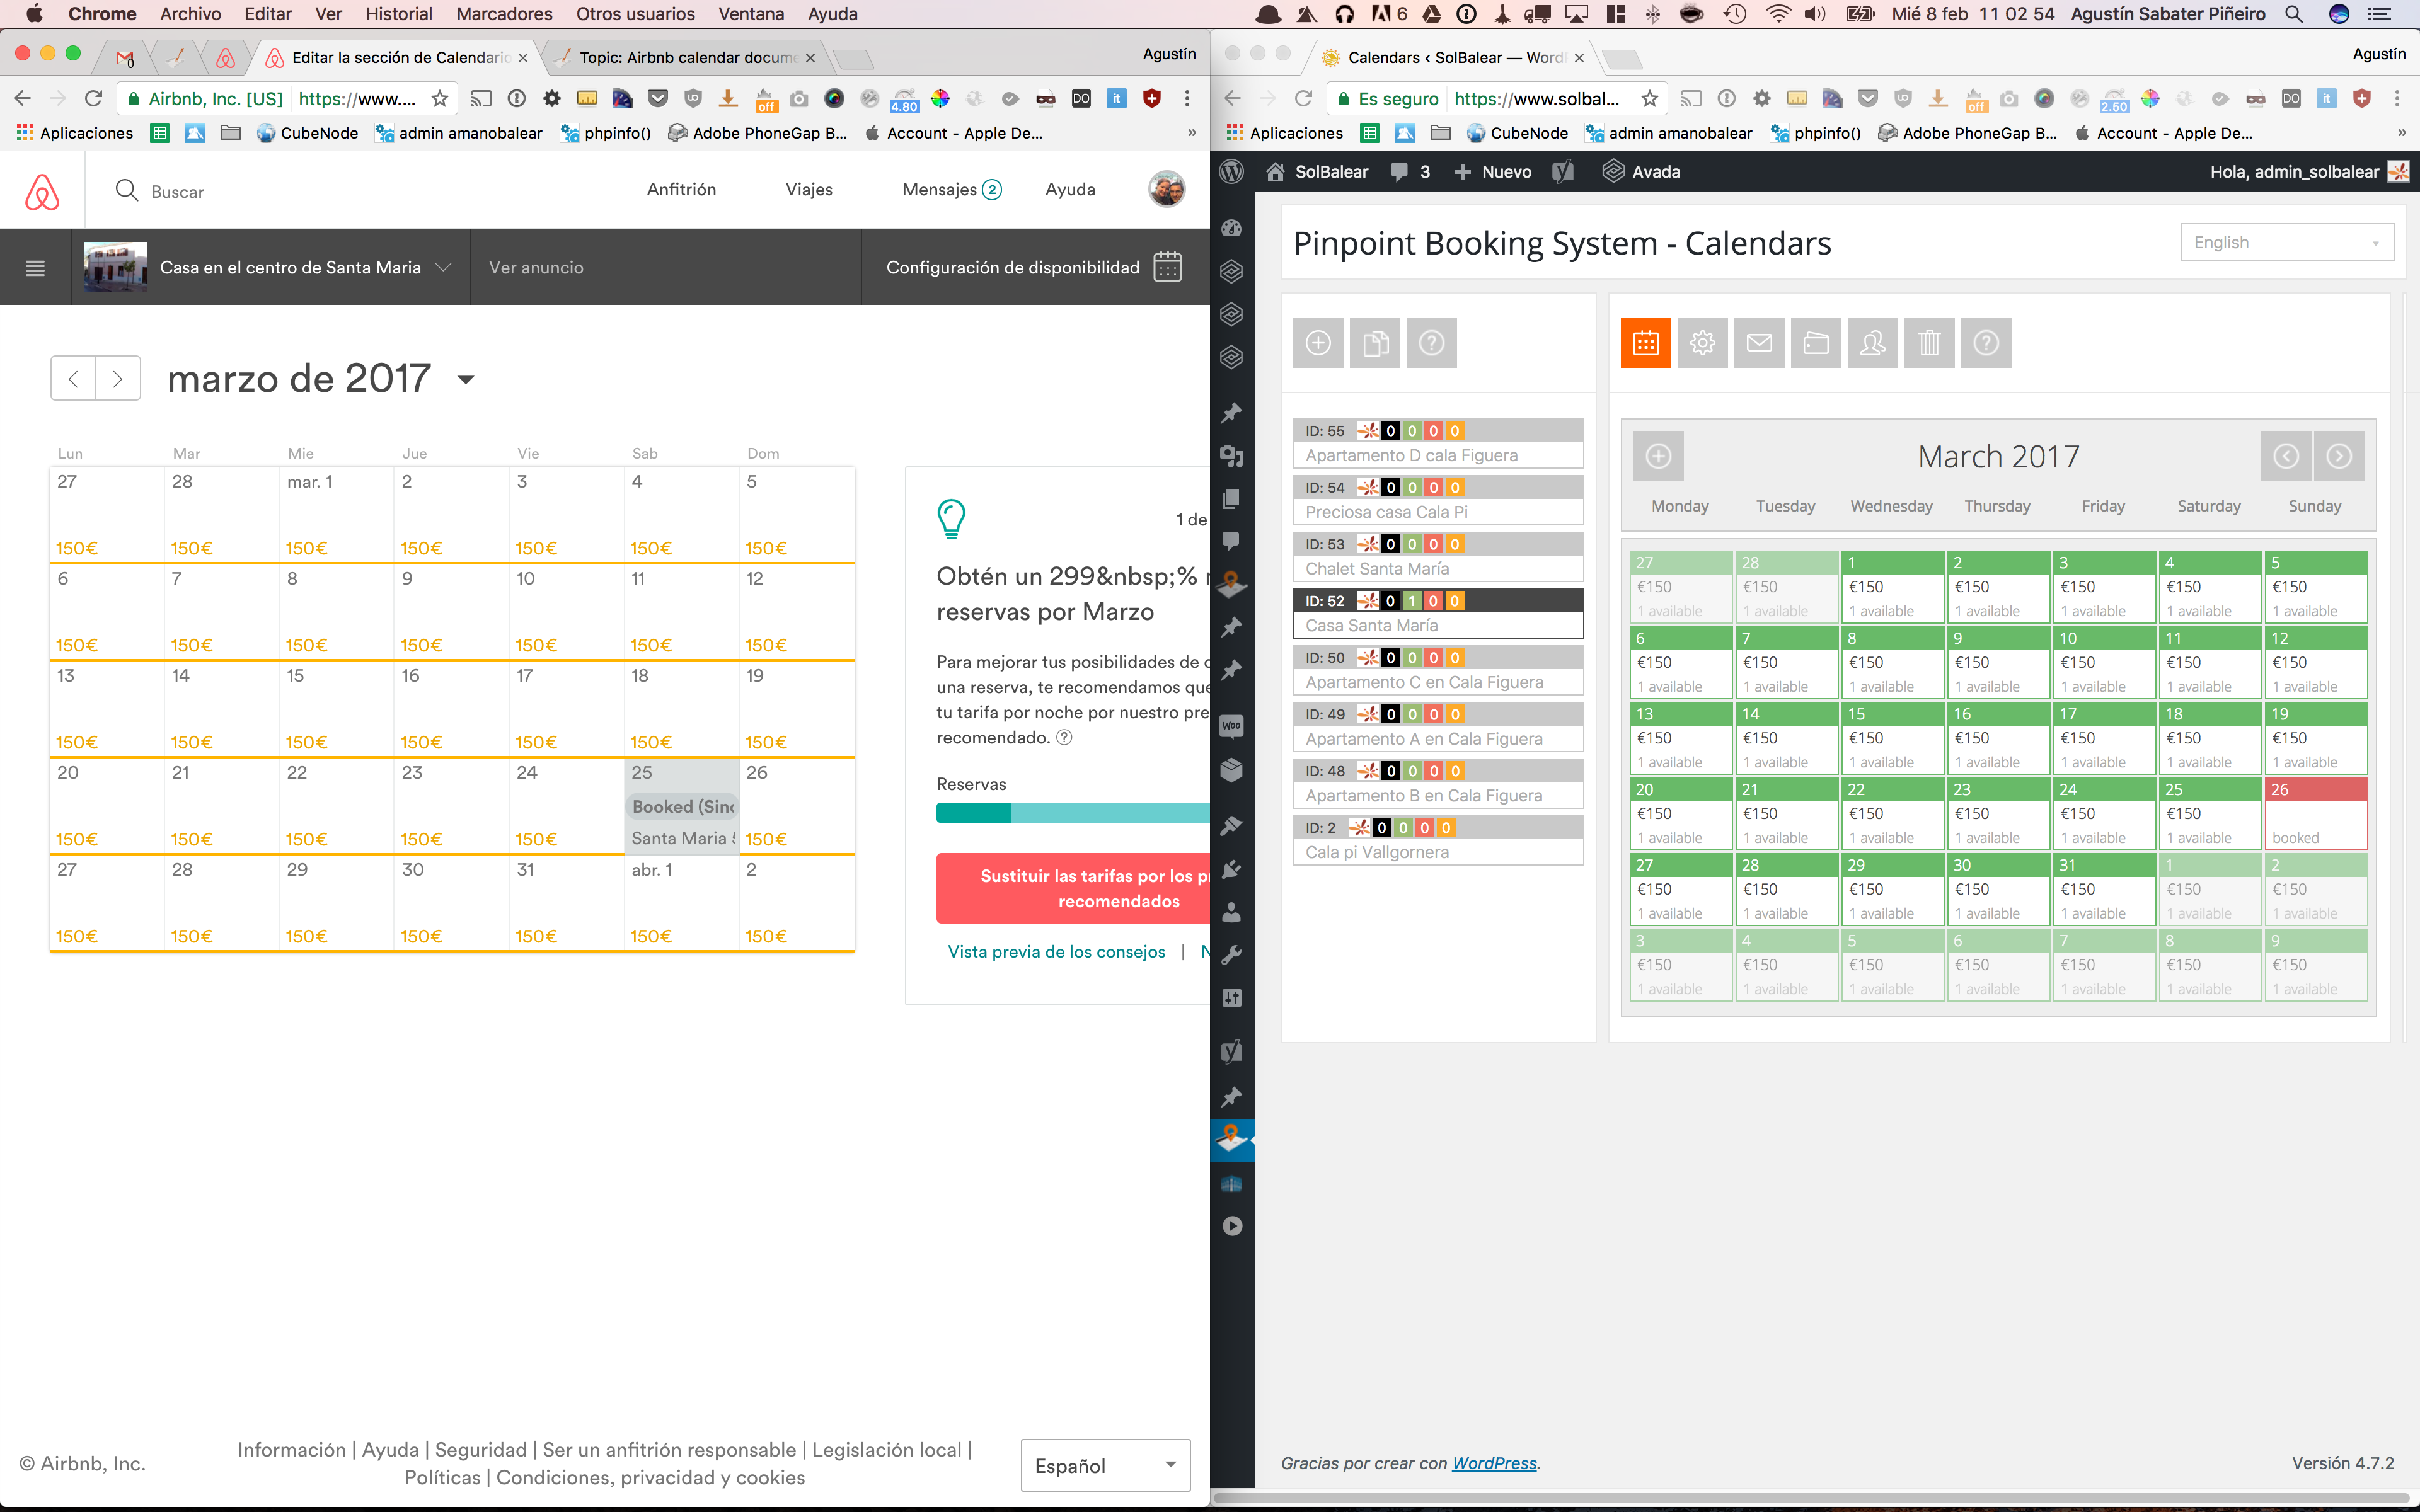Open the Anfitrión menu on Airbnb

coord(681,189)
